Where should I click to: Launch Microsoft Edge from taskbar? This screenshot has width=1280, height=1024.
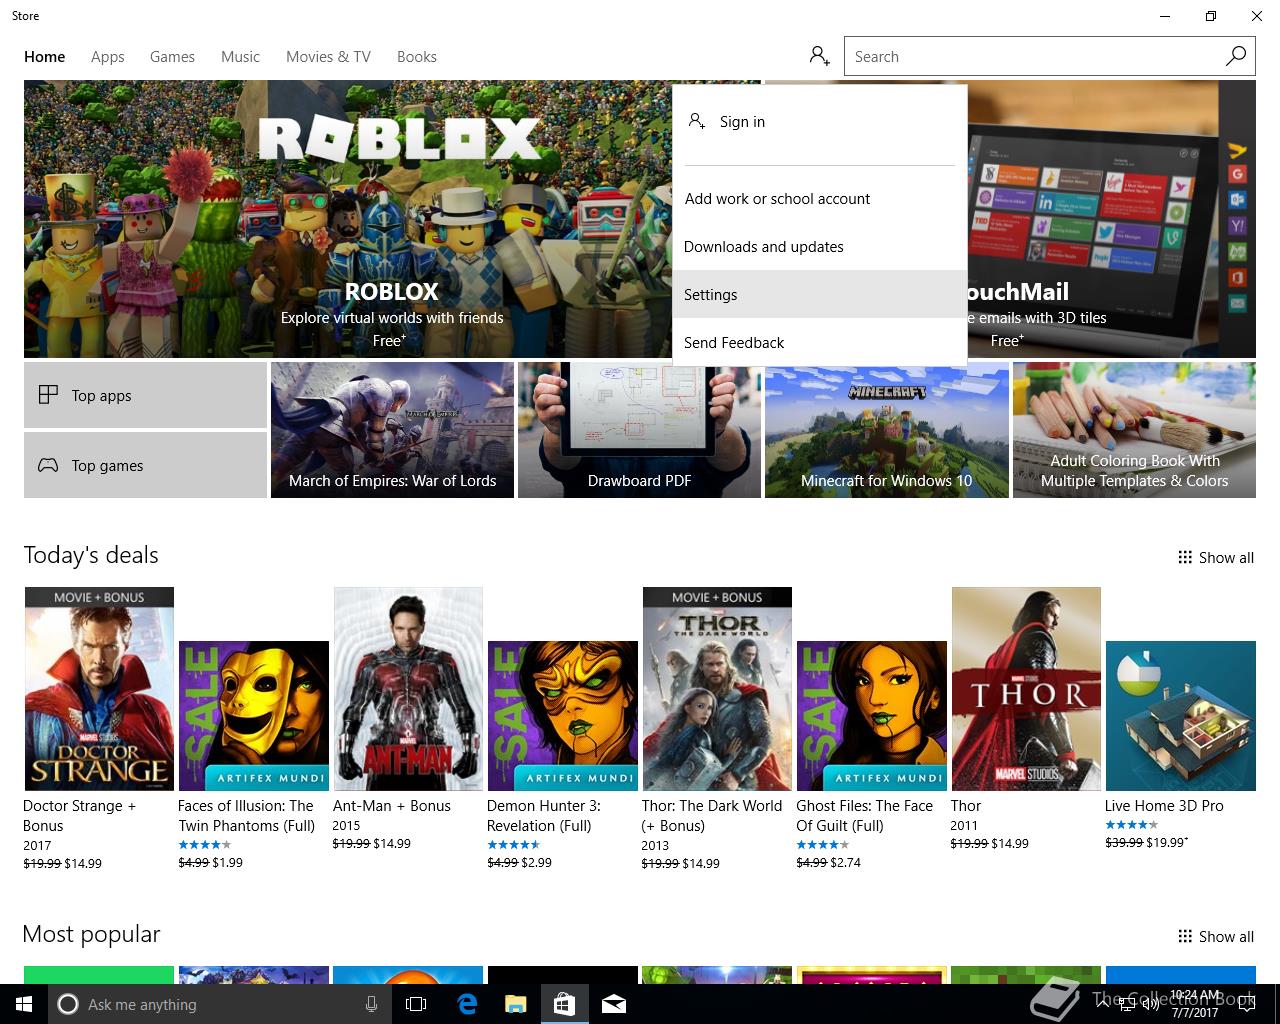point(467,1004)
